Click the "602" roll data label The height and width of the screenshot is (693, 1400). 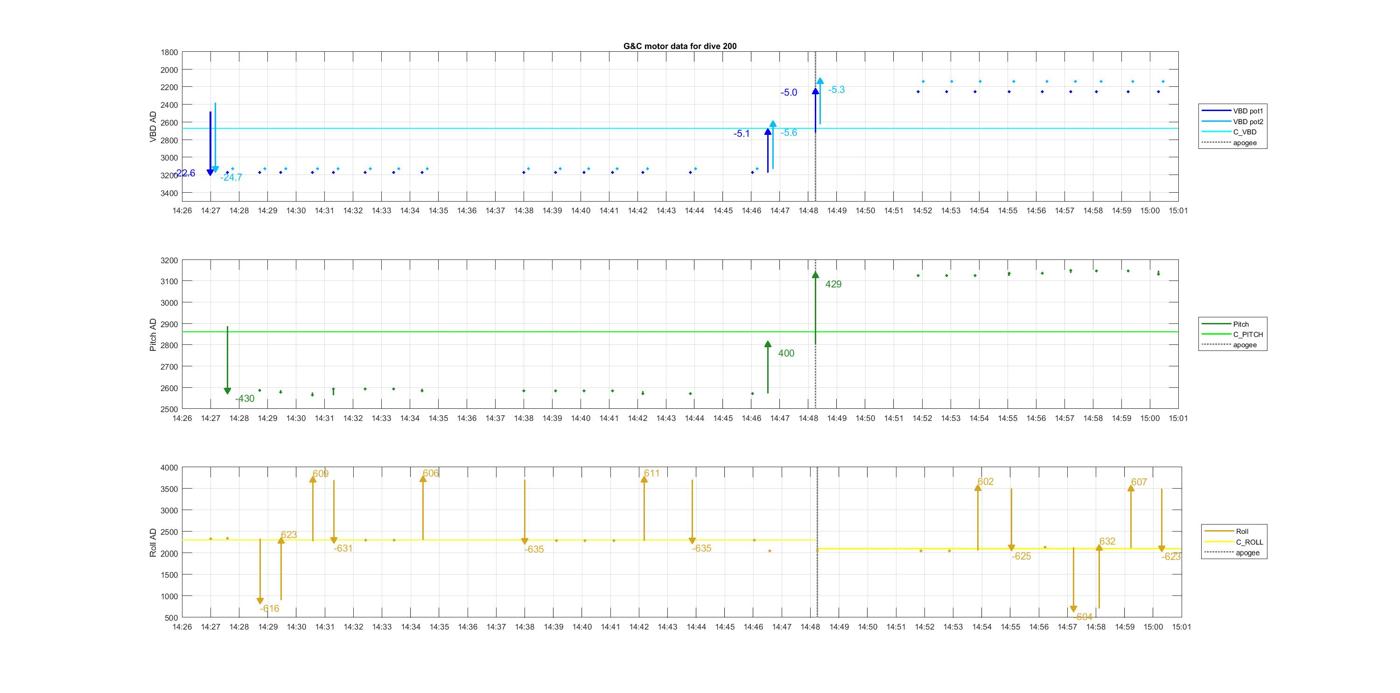[985, 482]
